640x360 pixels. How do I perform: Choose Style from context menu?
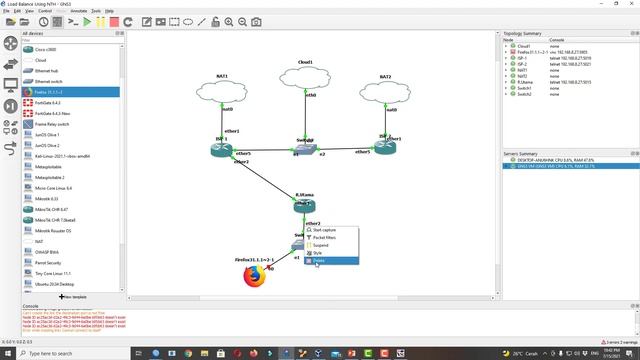(332, 253)
